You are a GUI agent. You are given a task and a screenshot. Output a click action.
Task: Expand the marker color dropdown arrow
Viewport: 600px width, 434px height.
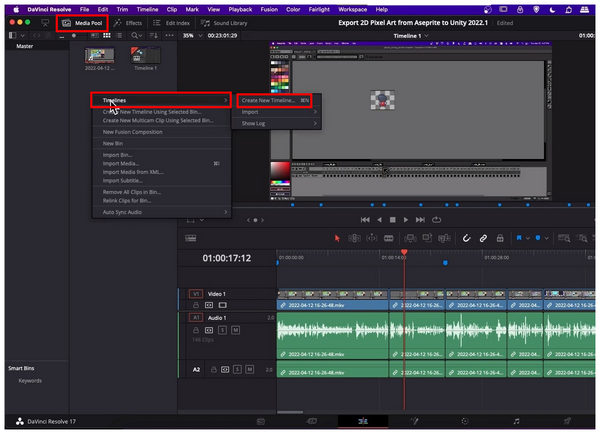click(546, 238)
